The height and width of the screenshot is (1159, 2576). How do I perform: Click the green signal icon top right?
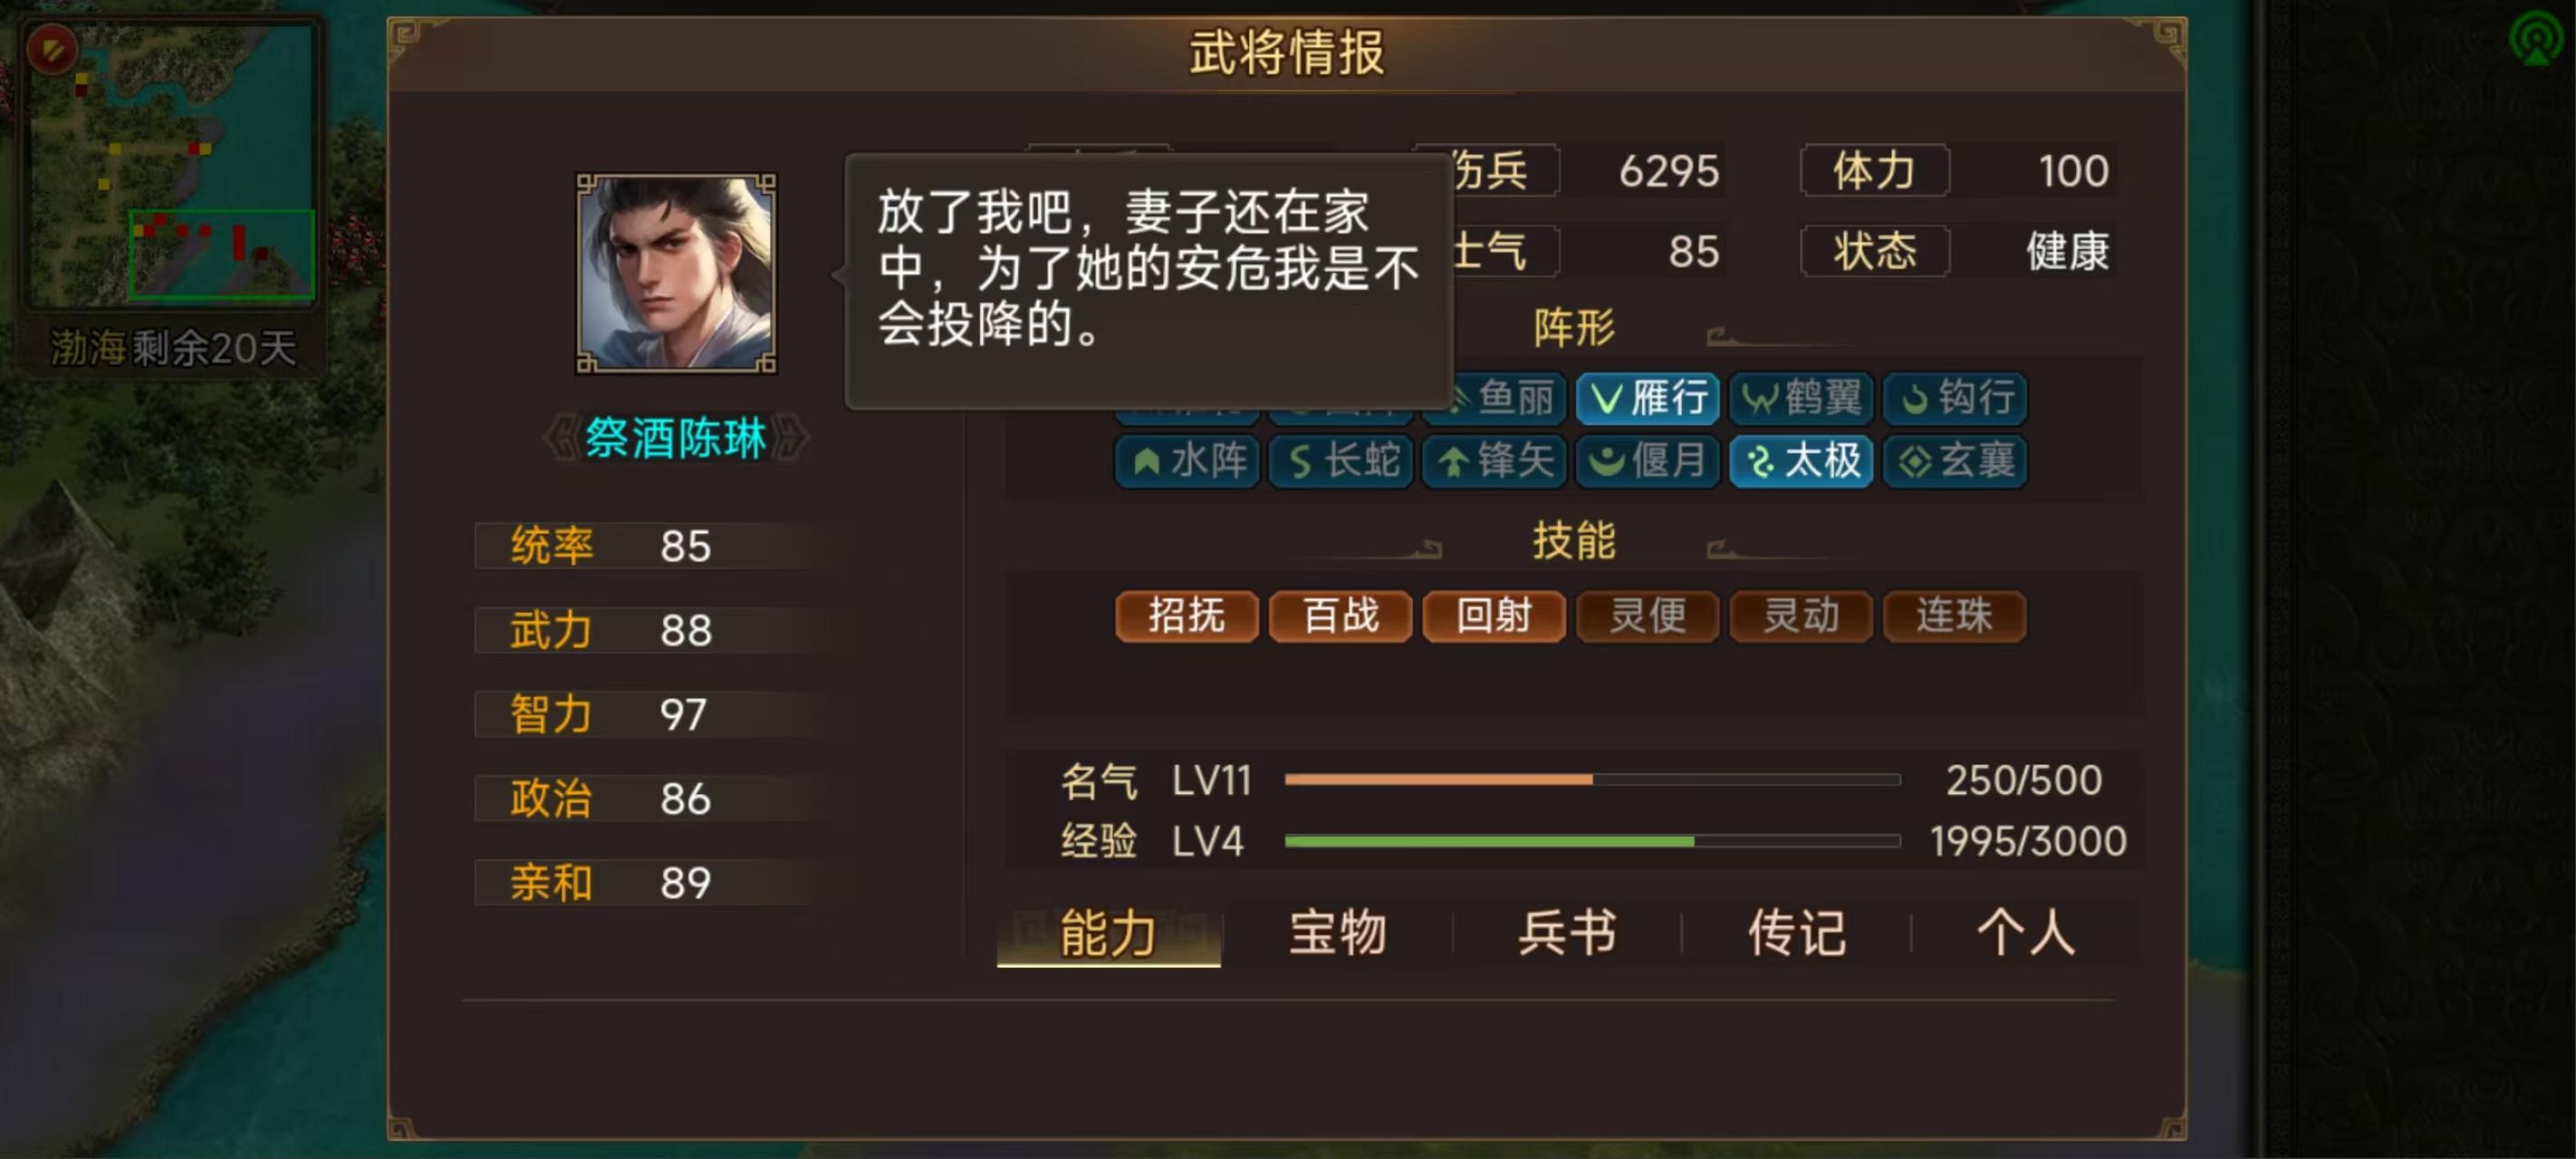click(x=2535, y=38)
